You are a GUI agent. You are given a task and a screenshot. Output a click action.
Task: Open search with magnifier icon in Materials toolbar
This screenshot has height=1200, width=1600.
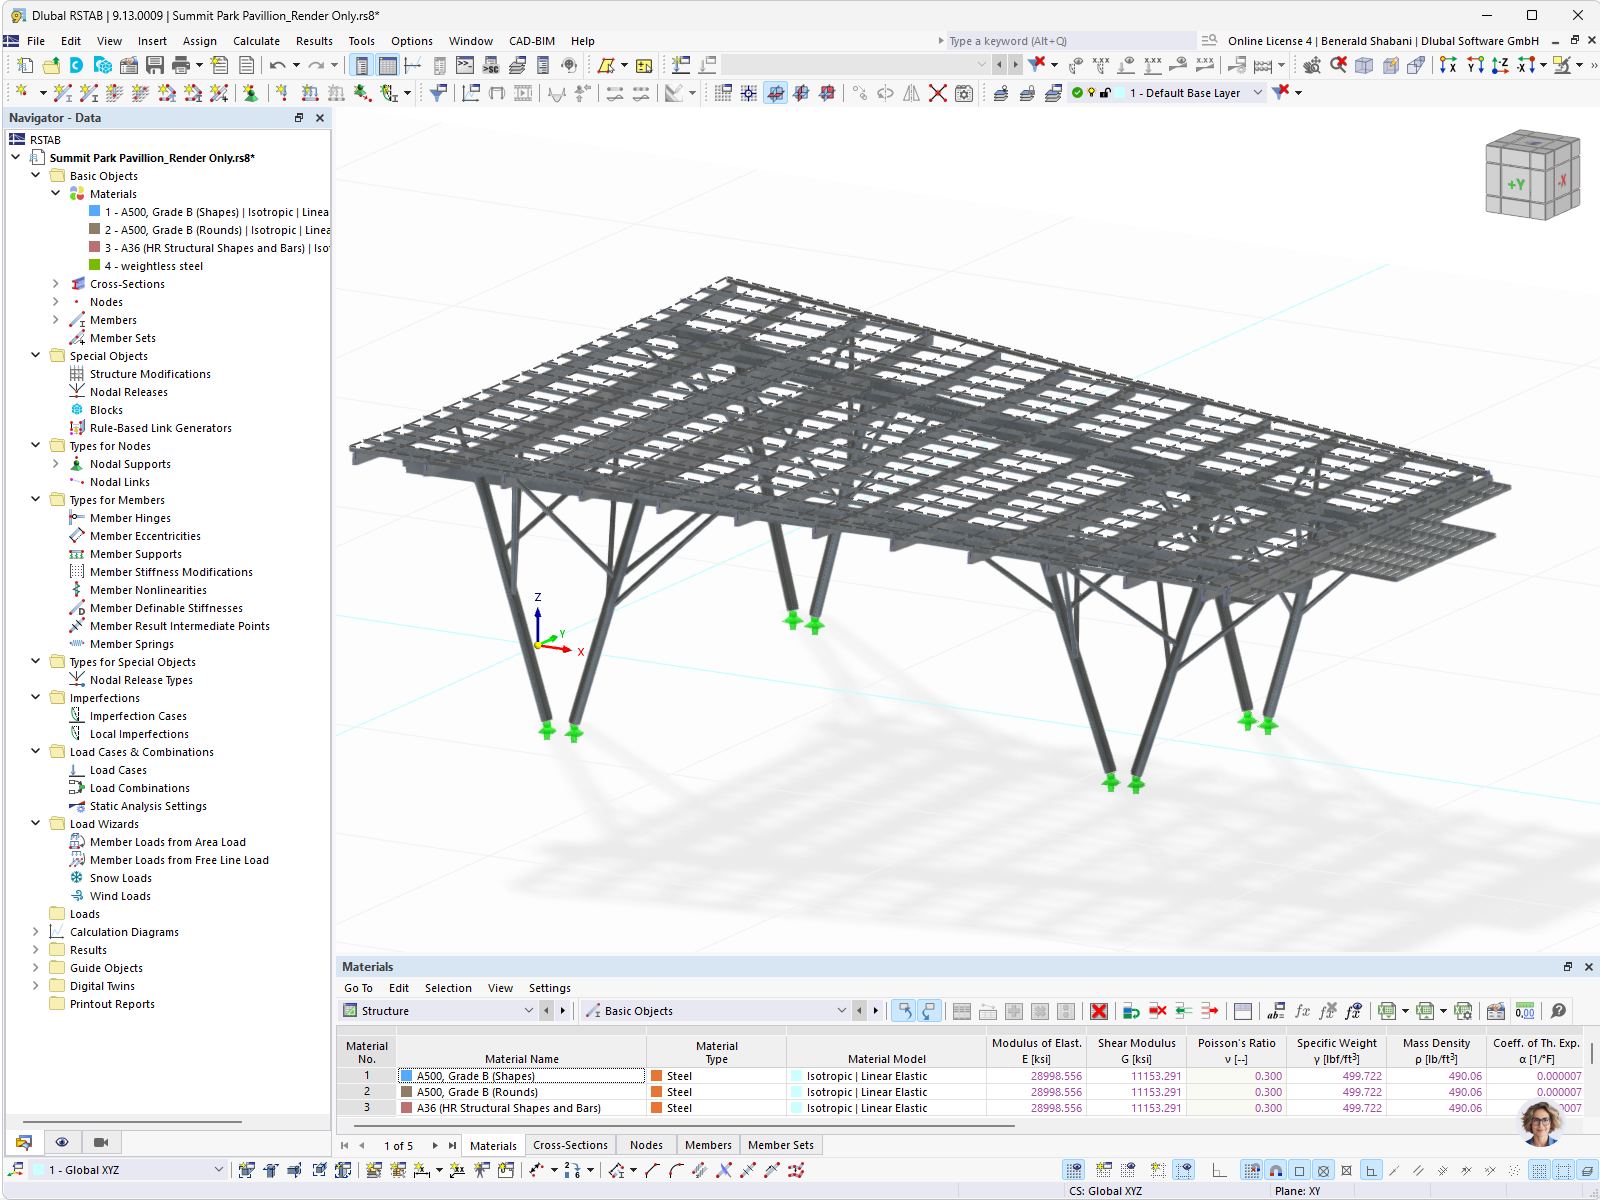point(1557,1011)
